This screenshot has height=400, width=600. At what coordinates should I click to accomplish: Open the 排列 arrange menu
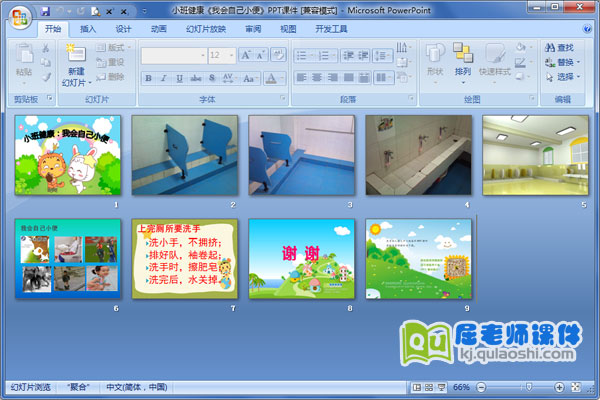click(463, 62)
